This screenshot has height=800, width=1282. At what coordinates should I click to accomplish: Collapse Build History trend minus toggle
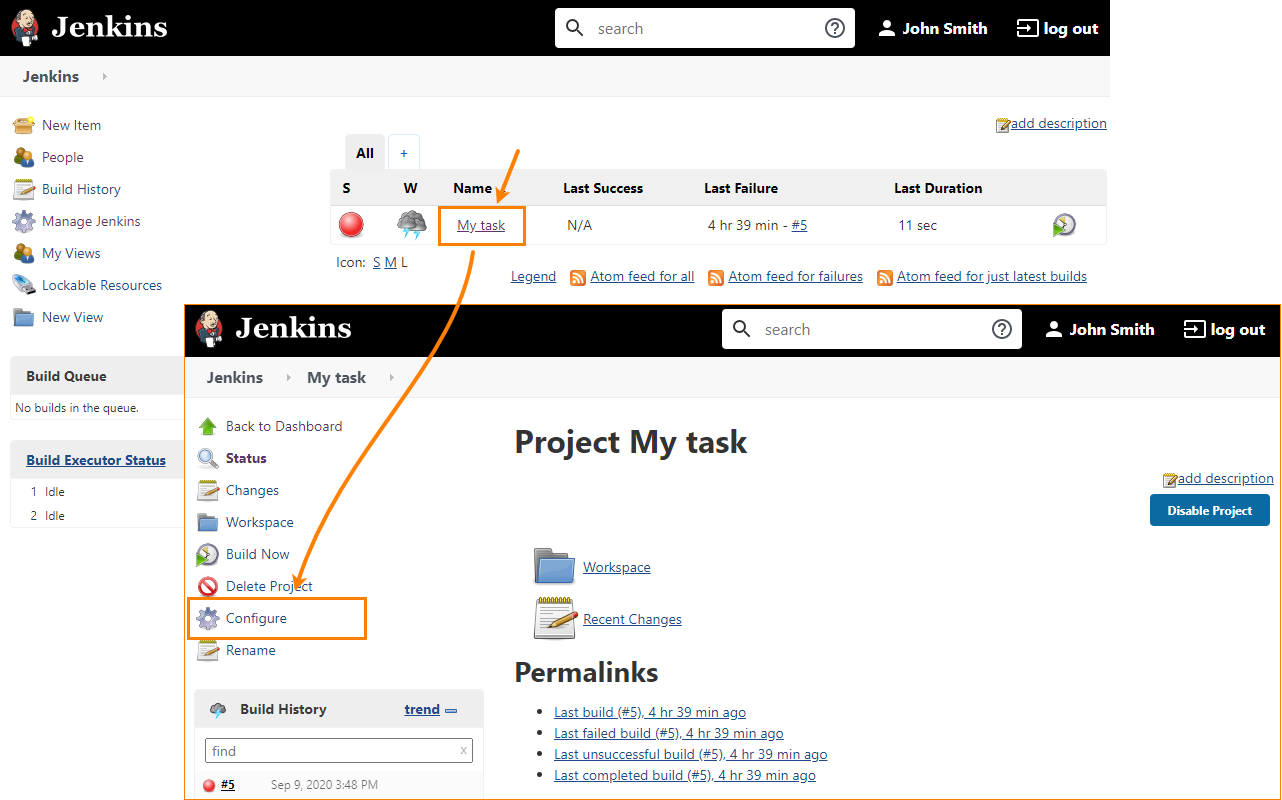pos(451,710)
